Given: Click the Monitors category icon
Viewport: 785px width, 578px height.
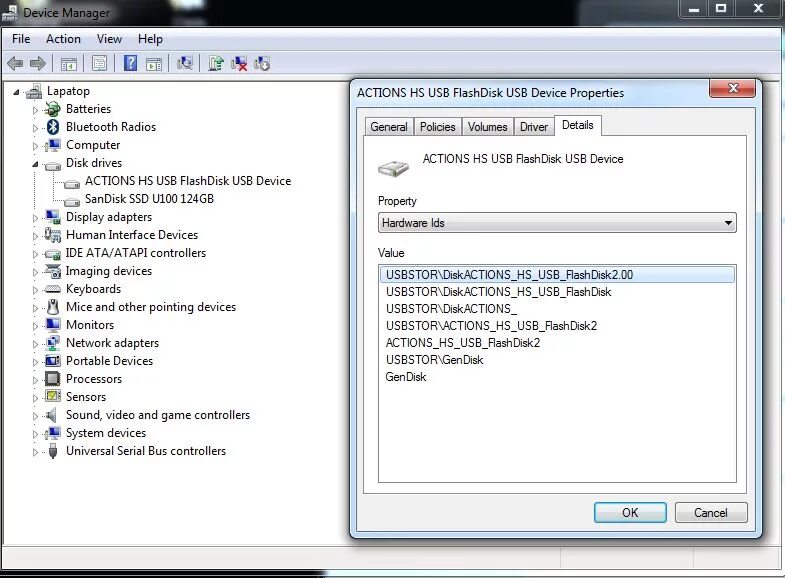Looking at the screenshot, I should tap(53, 325).
